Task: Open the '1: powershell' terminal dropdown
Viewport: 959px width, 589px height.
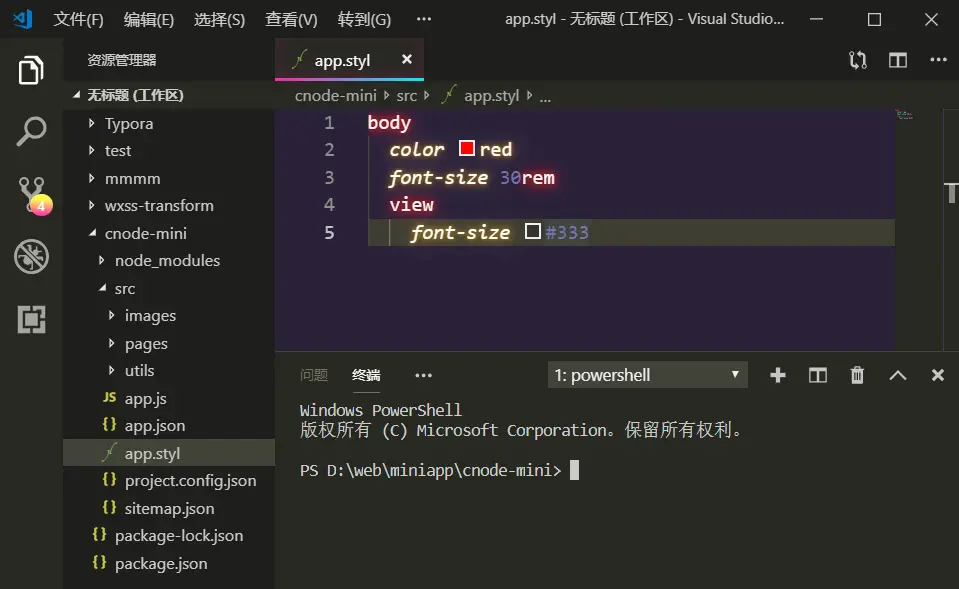Action: coord(647,374)
